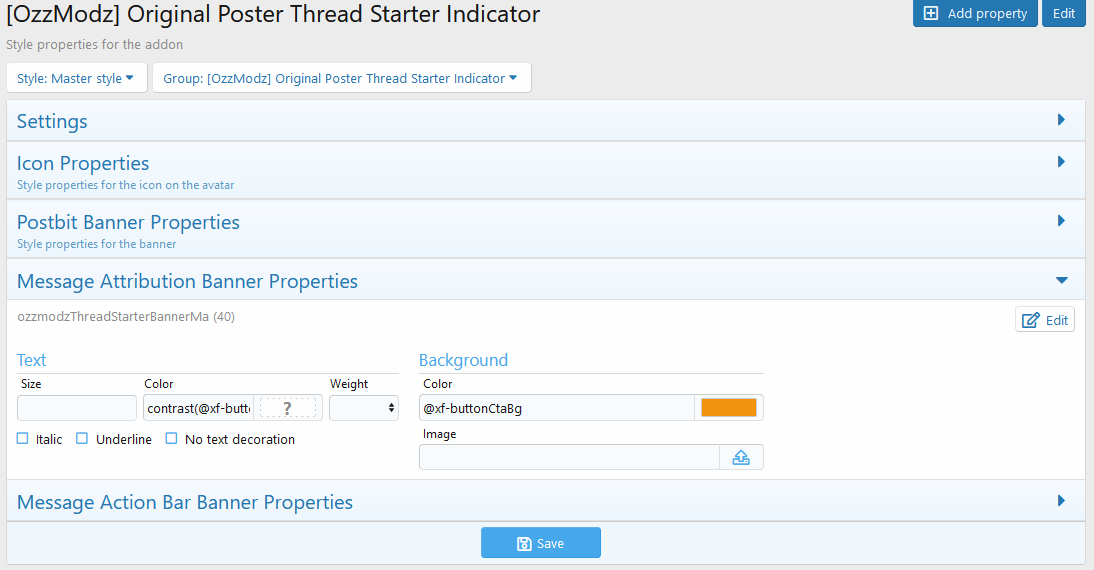Expand Message Action Bar Banner arrow
This screenshot has height=570, width=1094.
(x=1061, y=501)
